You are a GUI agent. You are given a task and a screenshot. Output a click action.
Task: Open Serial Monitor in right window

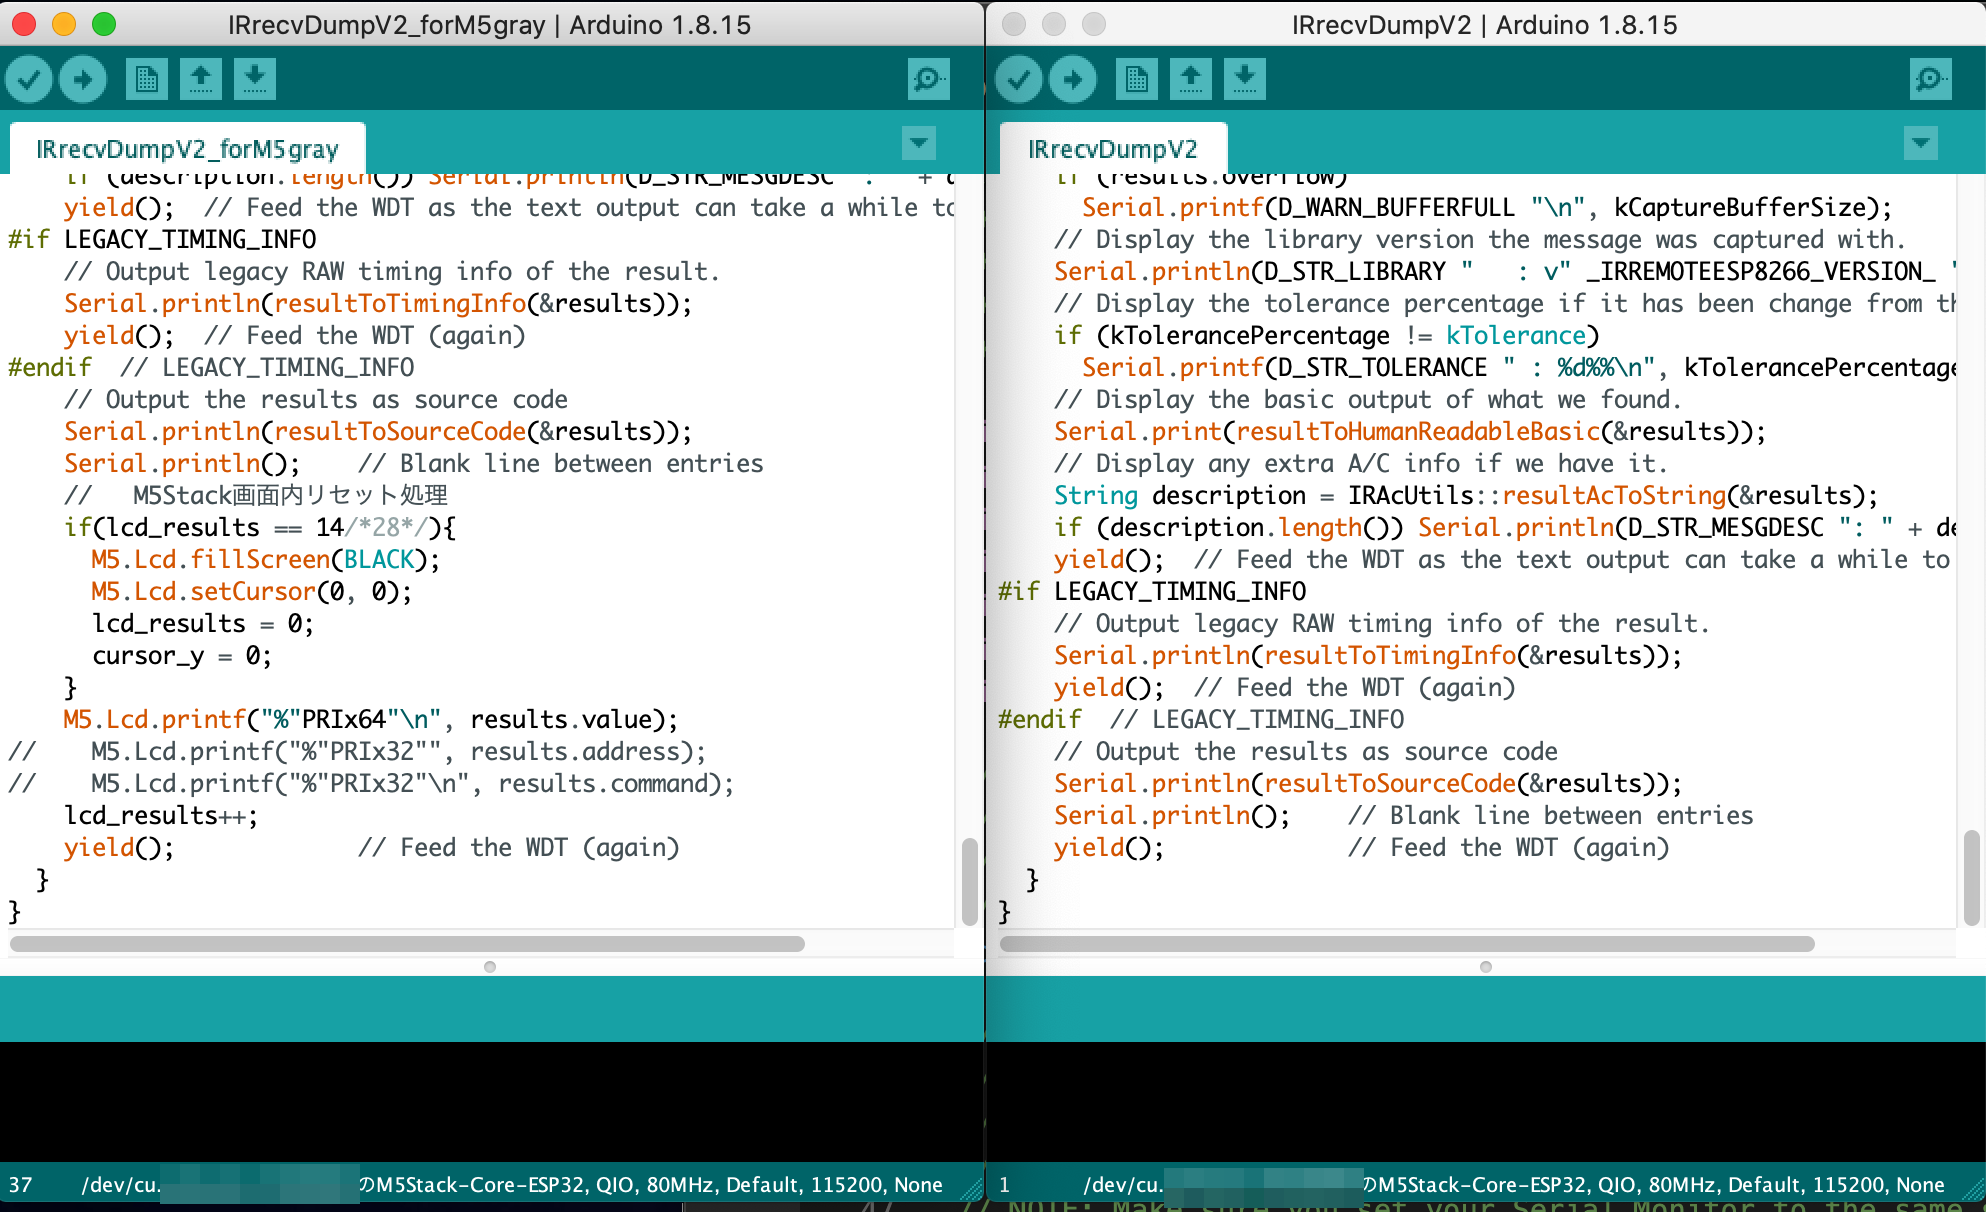[x=1930, y=79]
